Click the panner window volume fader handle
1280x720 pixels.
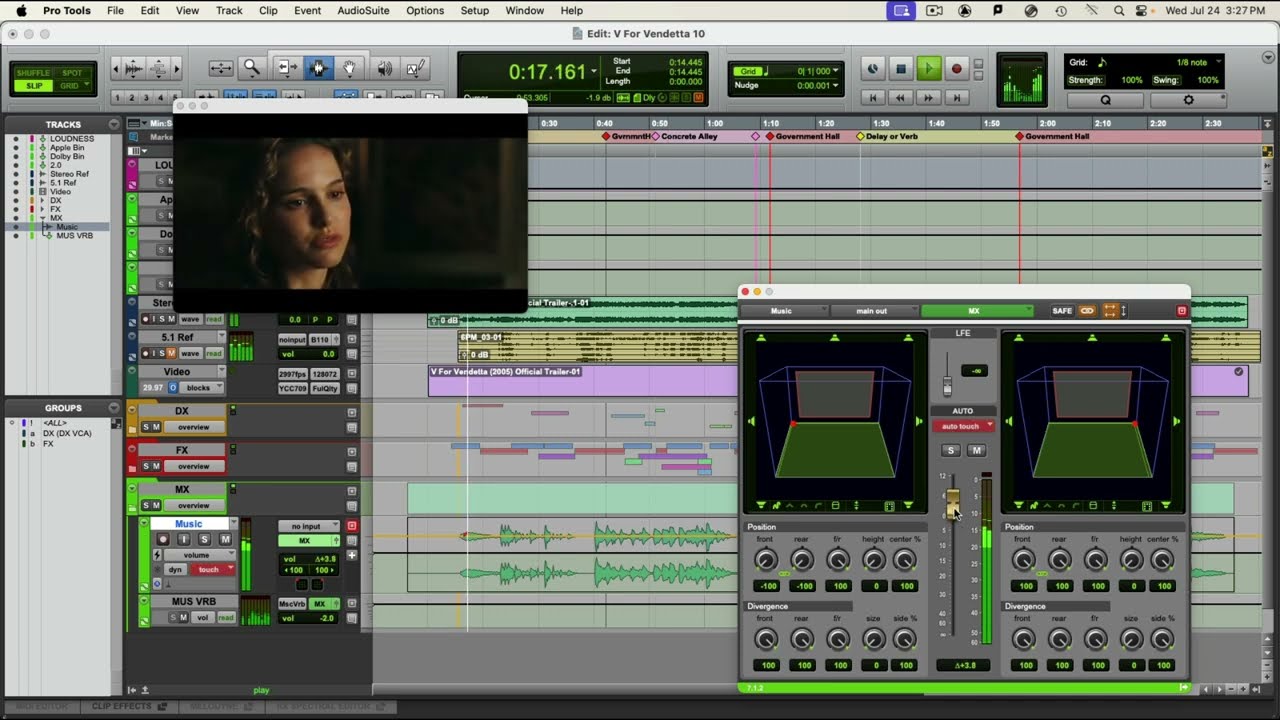953,504
